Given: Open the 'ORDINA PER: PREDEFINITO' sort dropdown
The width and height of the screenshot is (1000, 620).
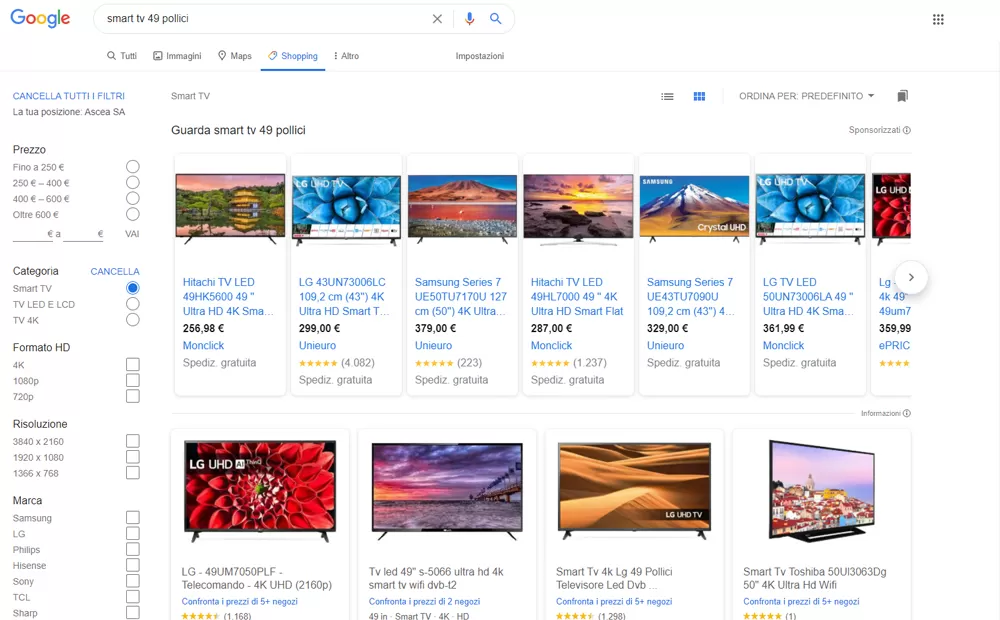Looking at the screenshot, I should click(x=806, y=96).
